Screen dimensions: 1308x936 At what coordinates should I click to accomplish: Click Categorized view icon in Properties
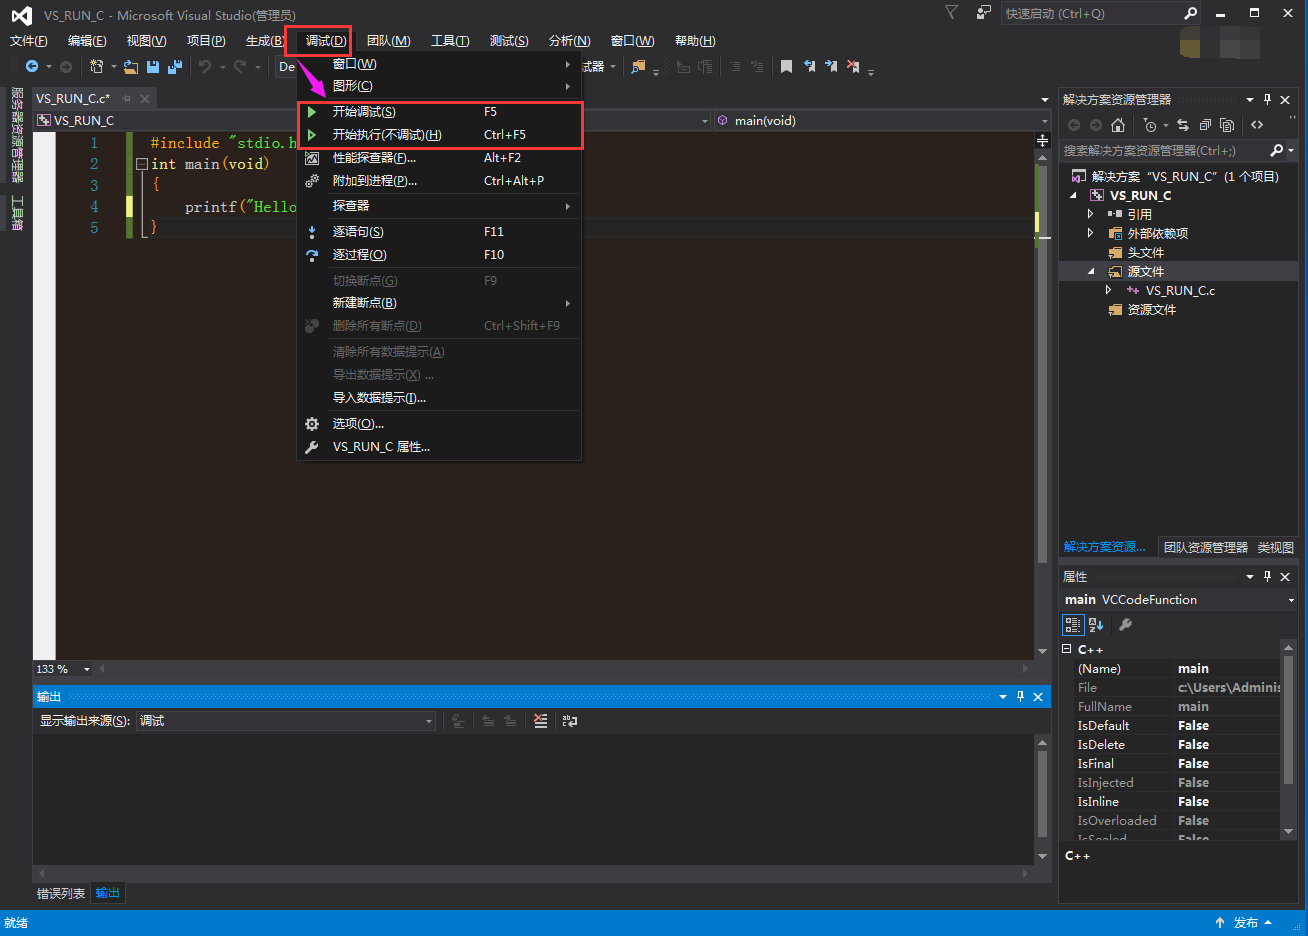click(x=1073, y=625)
